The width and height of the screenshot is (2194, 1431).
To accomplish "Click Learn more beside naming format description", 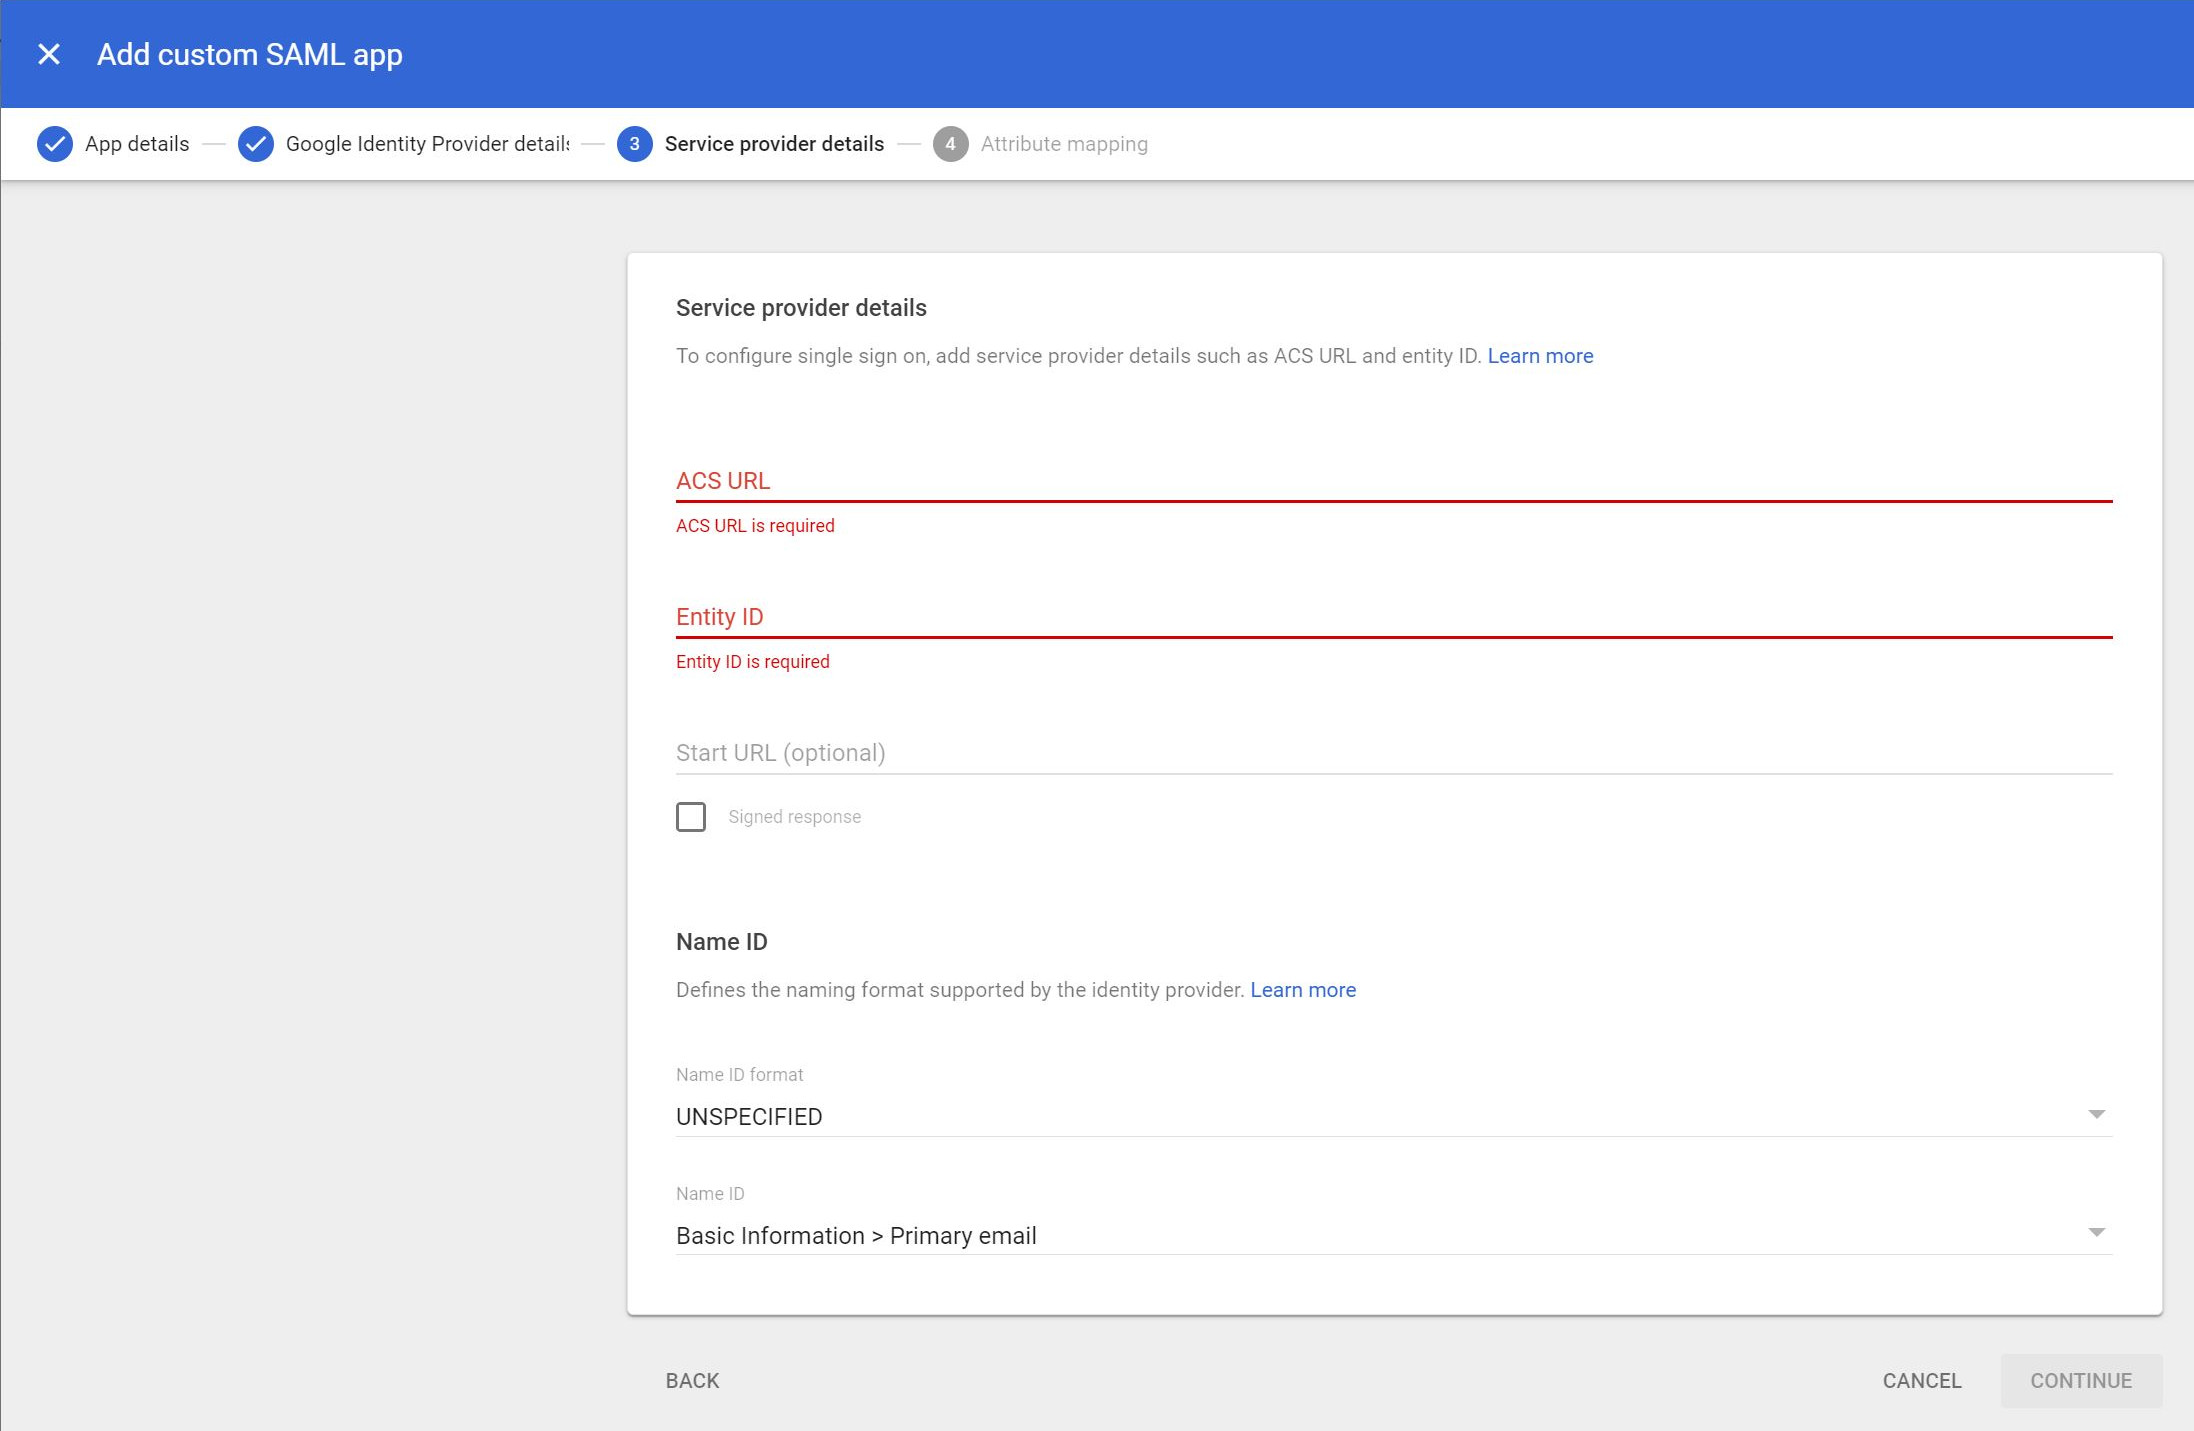I will point(1303,990).
